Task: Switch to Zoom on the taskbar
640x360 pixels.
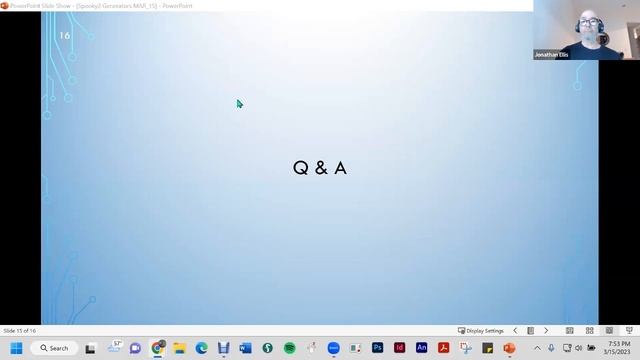Action: tap(333, 348)
